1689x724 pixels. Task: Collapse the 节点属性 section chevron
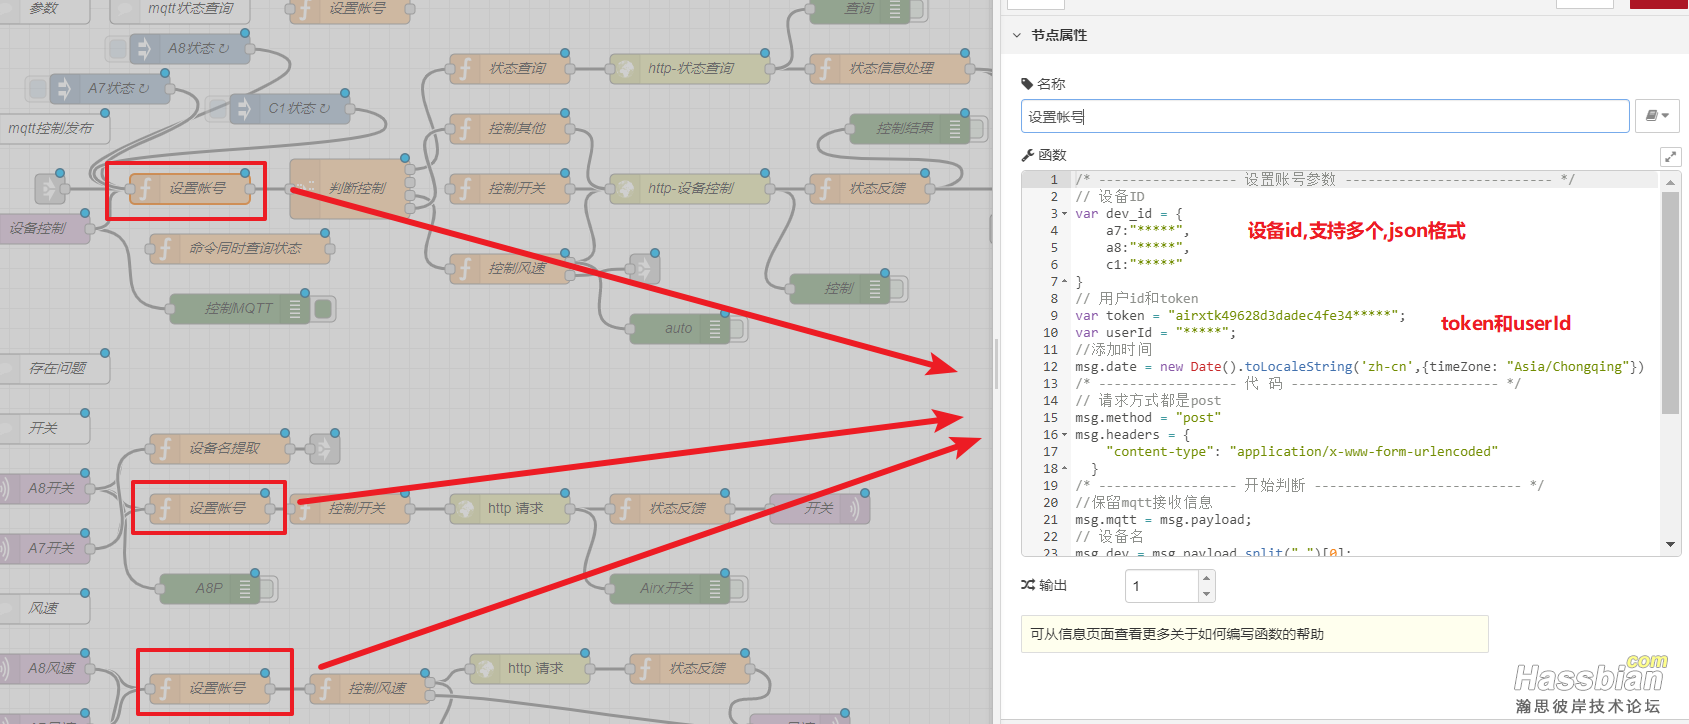coord(1017,35)
